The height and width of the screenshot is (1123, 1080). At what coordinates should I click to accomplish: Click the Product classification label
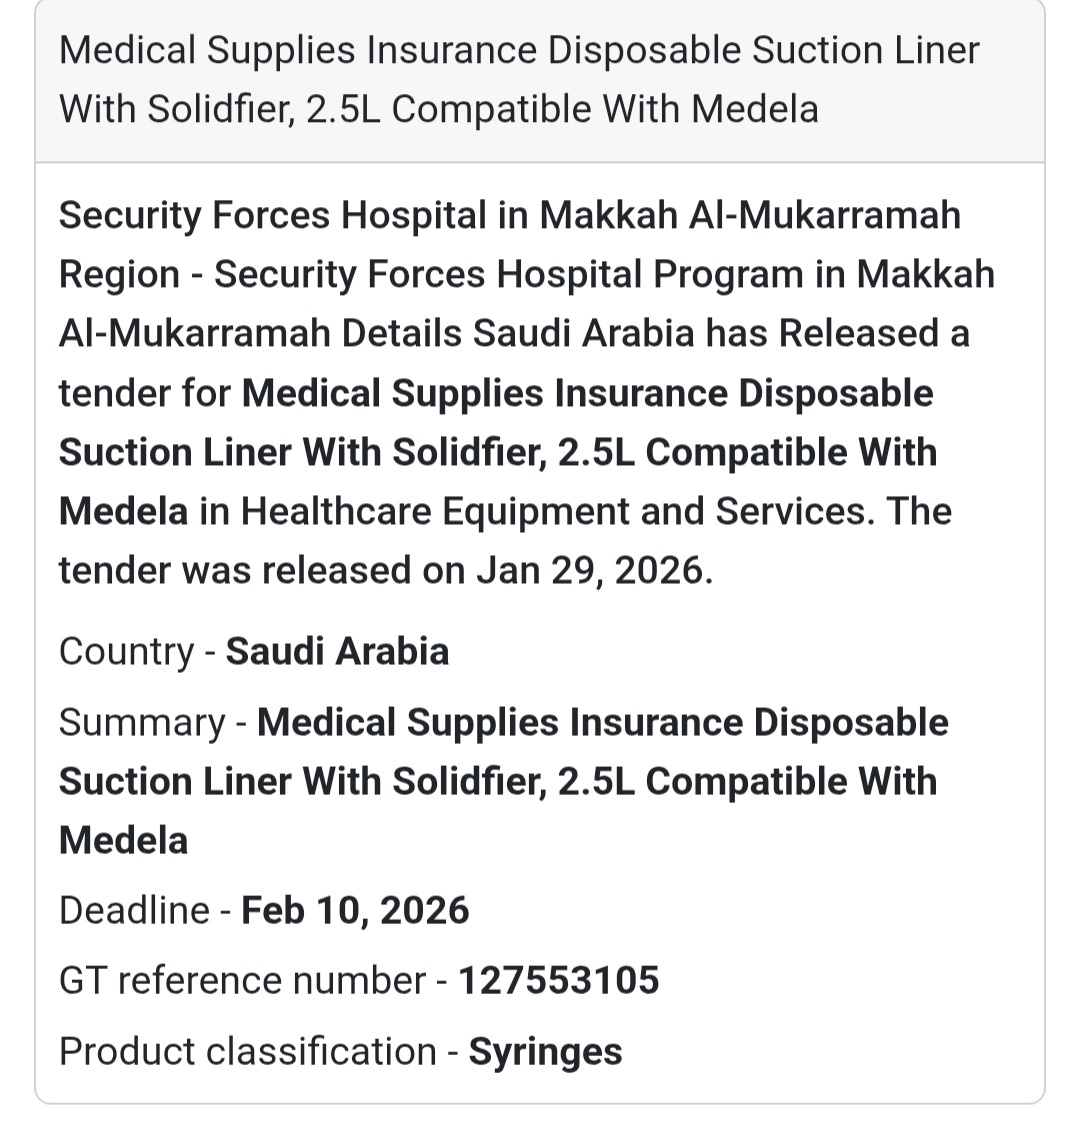click(248, 1051)
